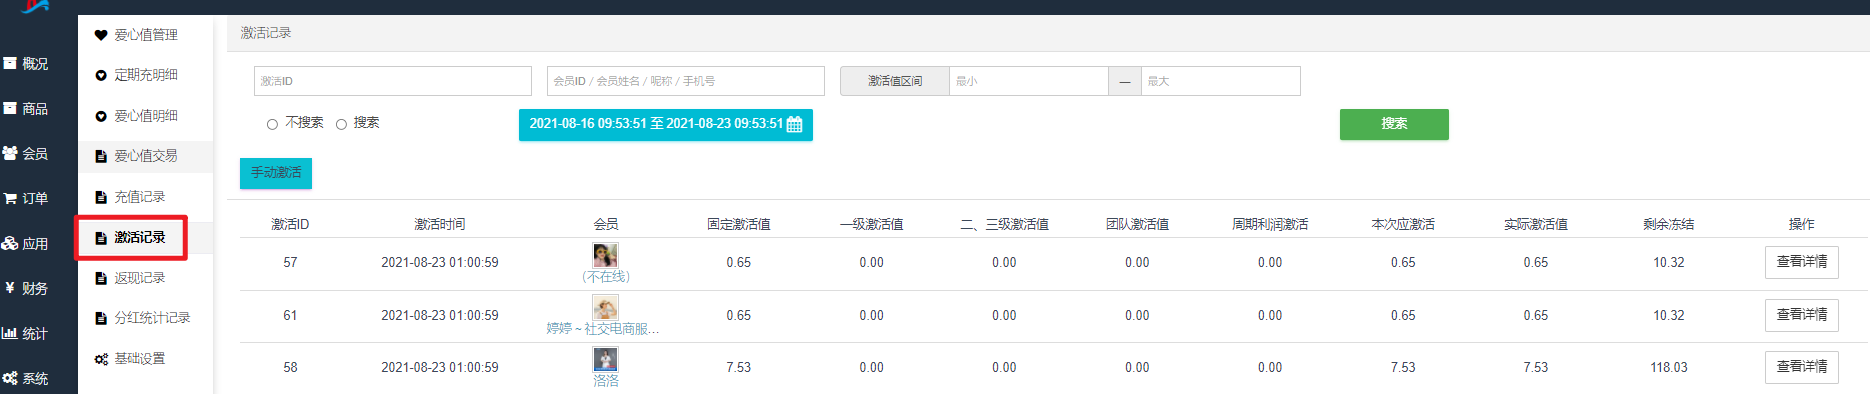This screenshot has height=394, width=1870.
Task: Click the 激活记录 page title
Action: pyautogui.click(x=266, y=33)
